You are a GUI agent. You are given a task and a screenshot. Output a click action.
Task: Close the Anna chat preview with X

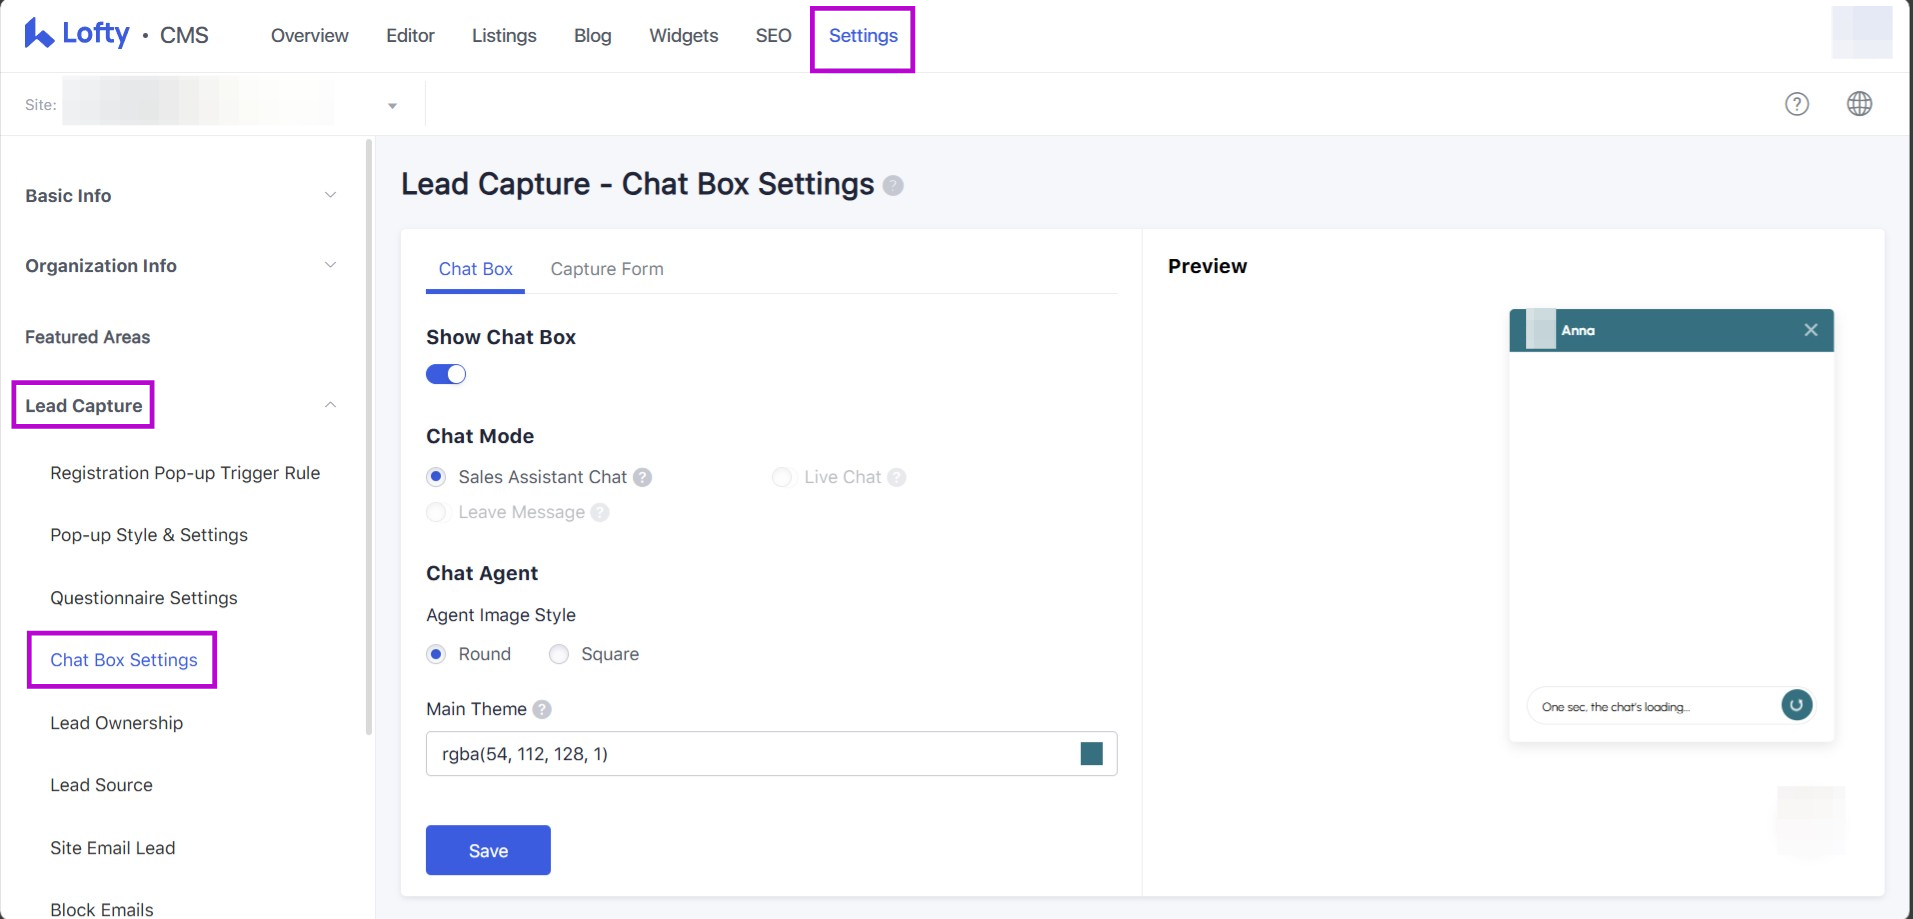[1810, 330]
